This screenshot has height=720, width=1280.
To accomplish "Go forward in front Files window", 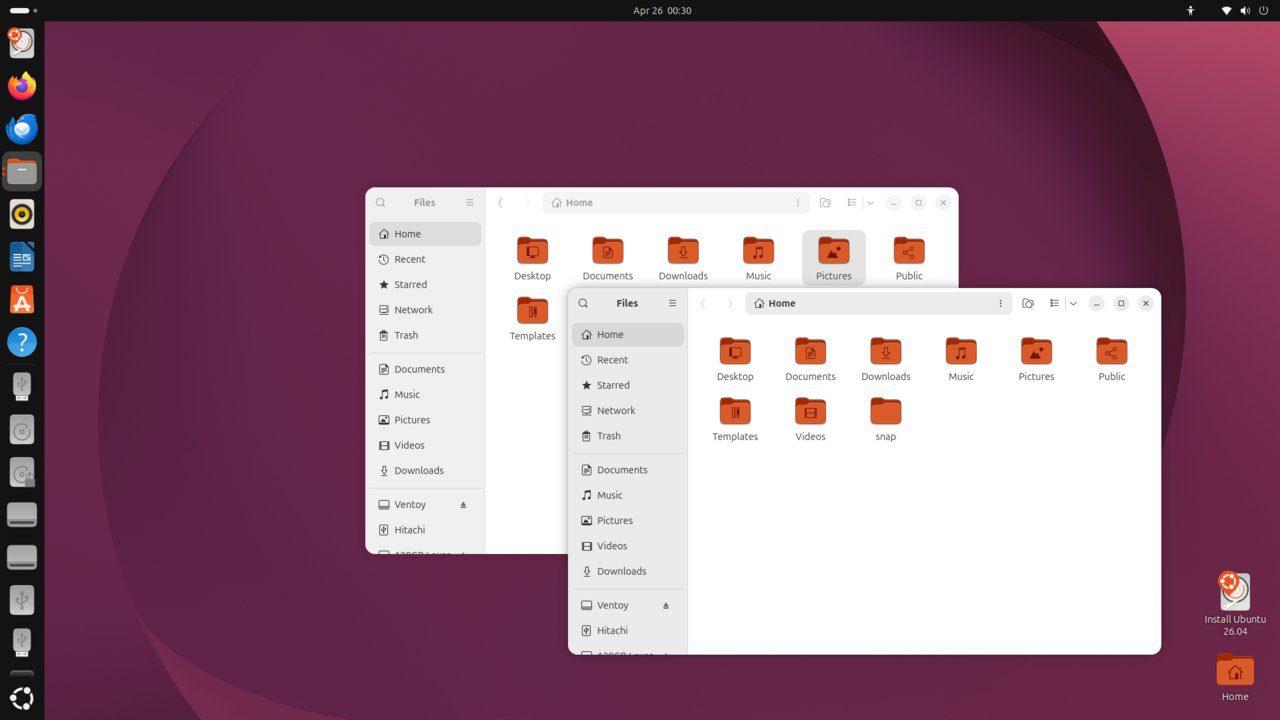I will pos(730,303).
